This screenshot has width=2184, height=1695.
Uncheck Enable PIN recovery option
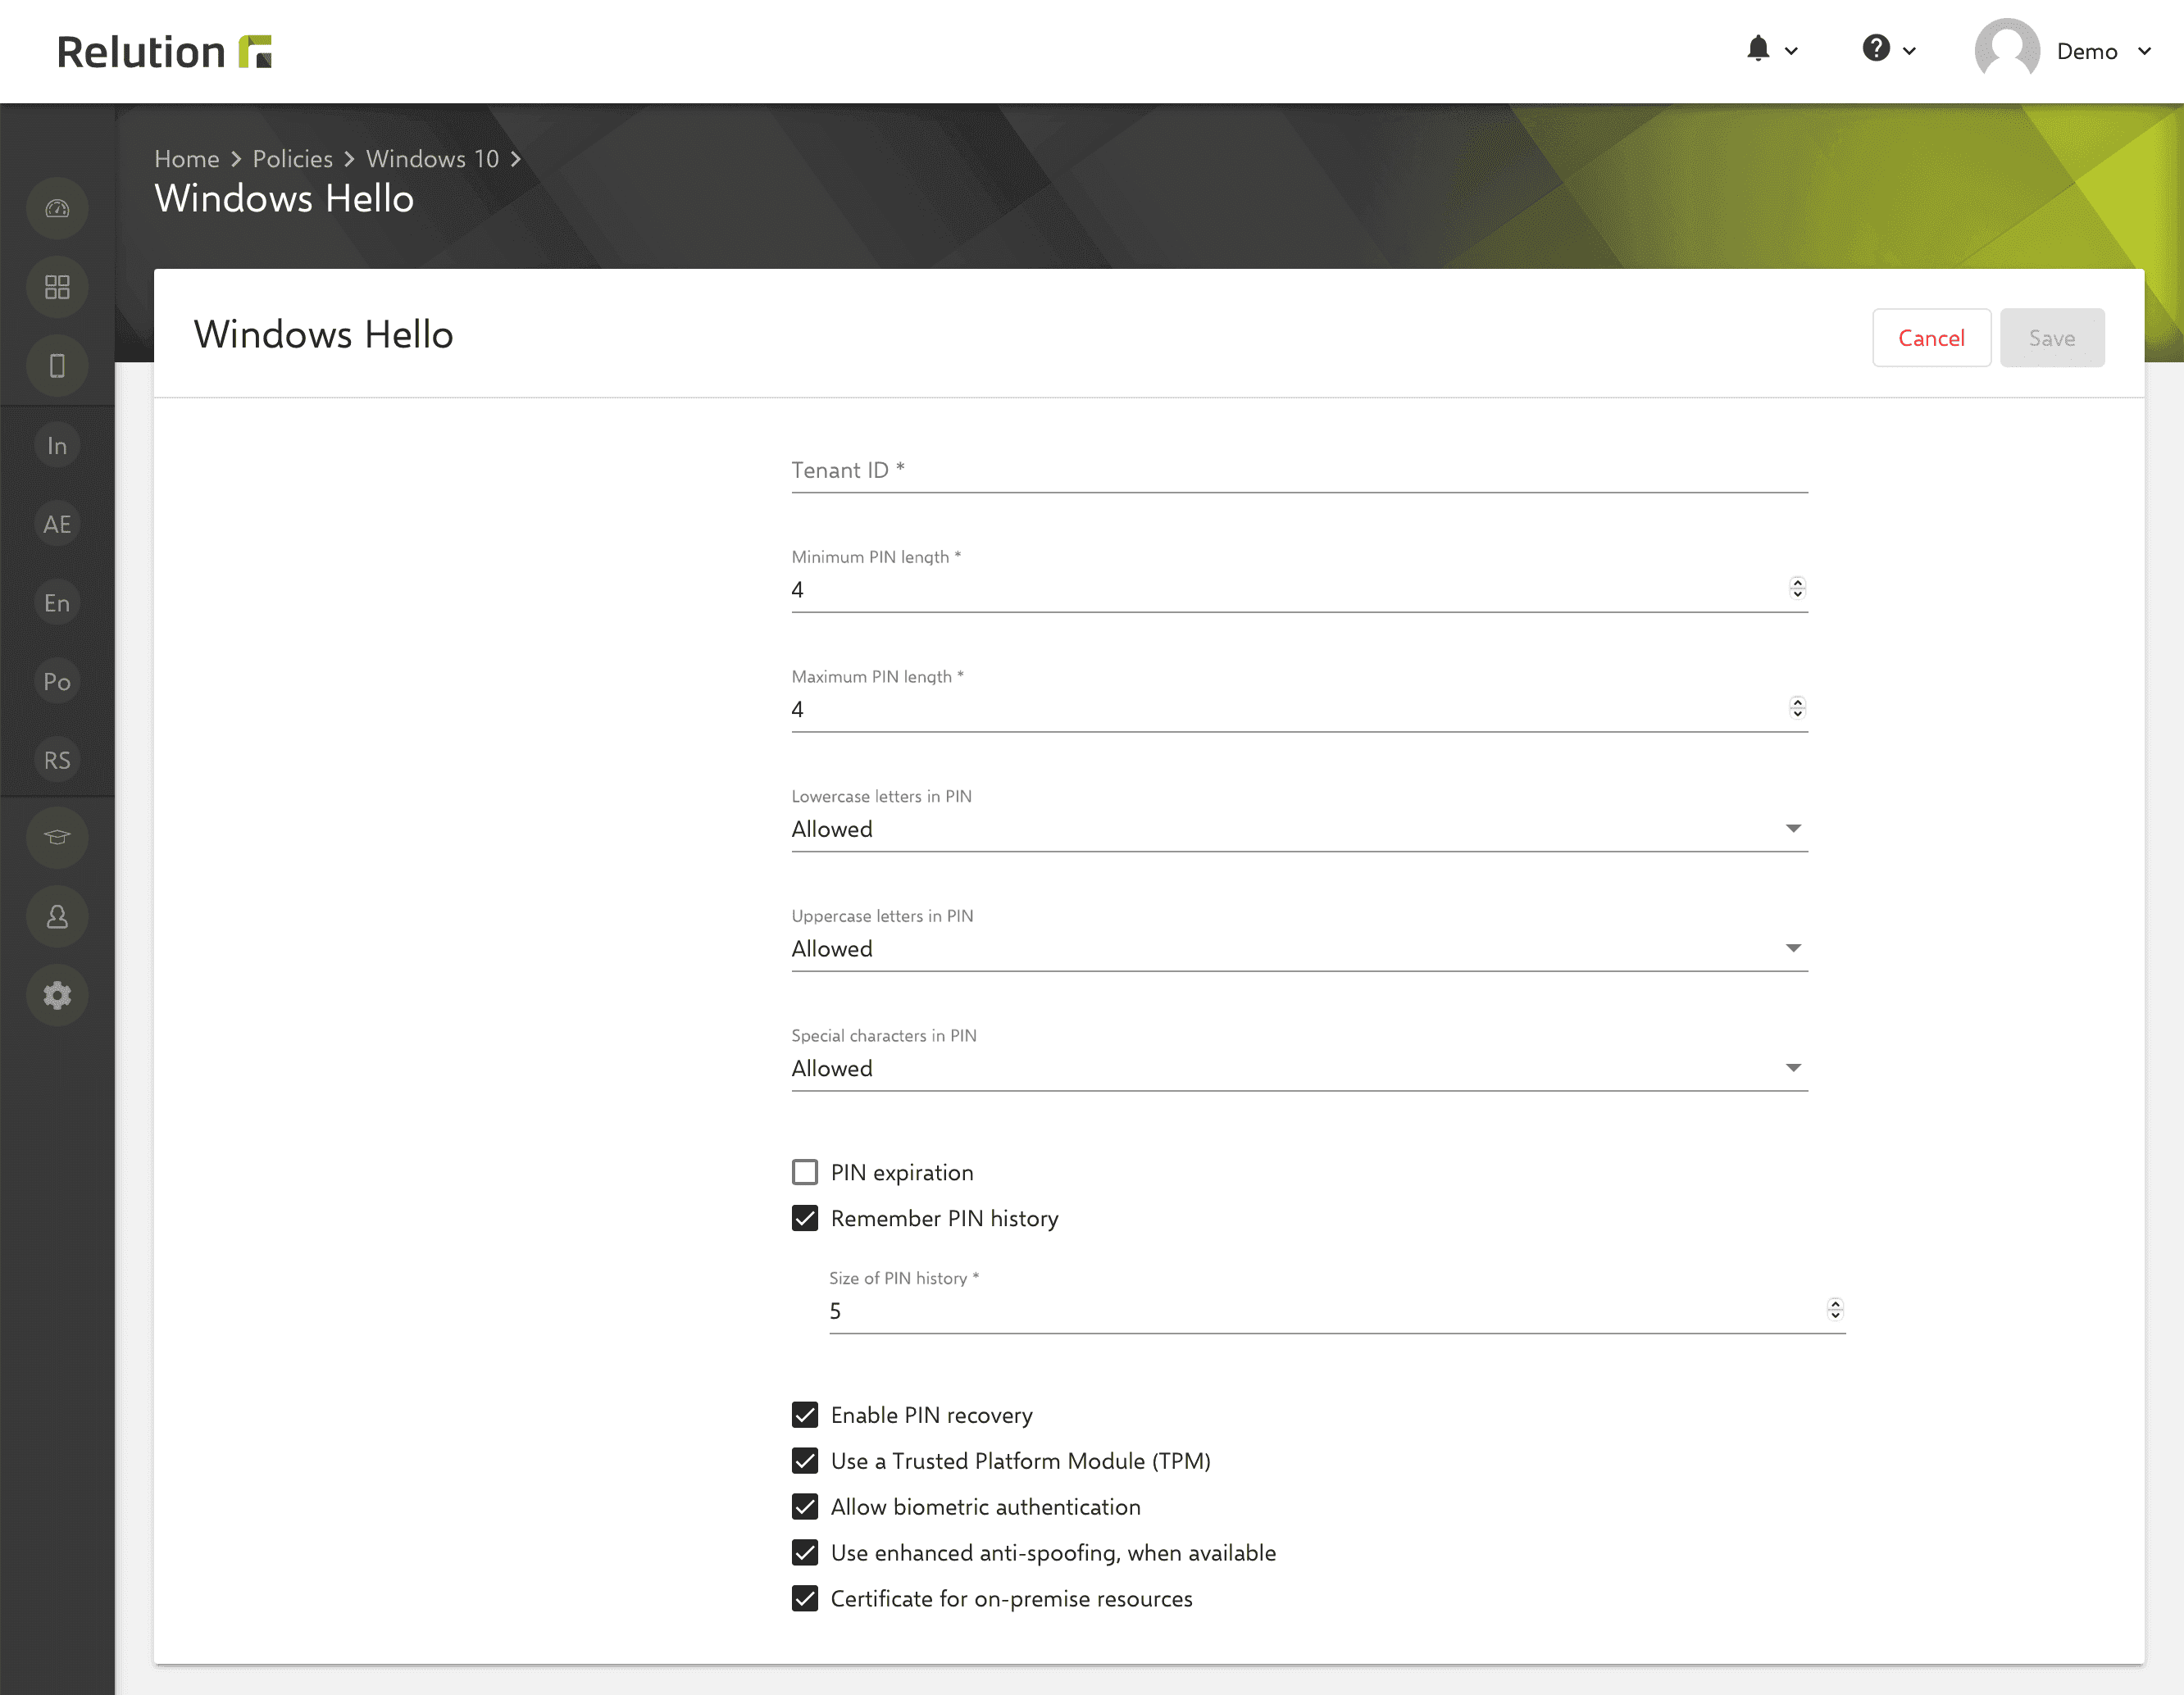coord(805,1413)
